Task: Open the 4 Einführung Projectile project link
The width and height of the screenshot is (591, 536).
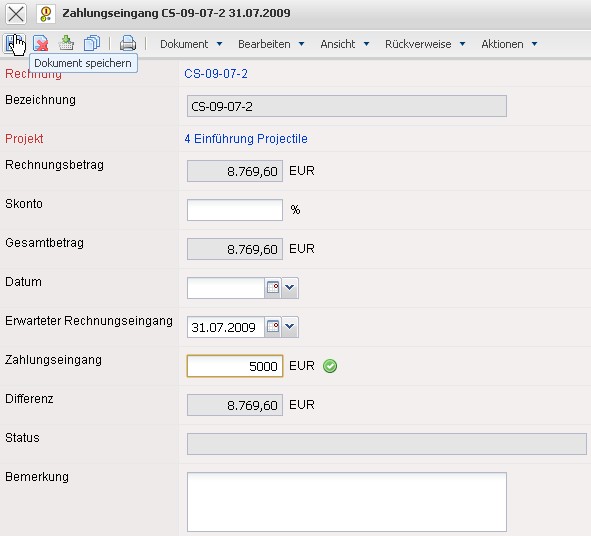Action: click(246, 139)
